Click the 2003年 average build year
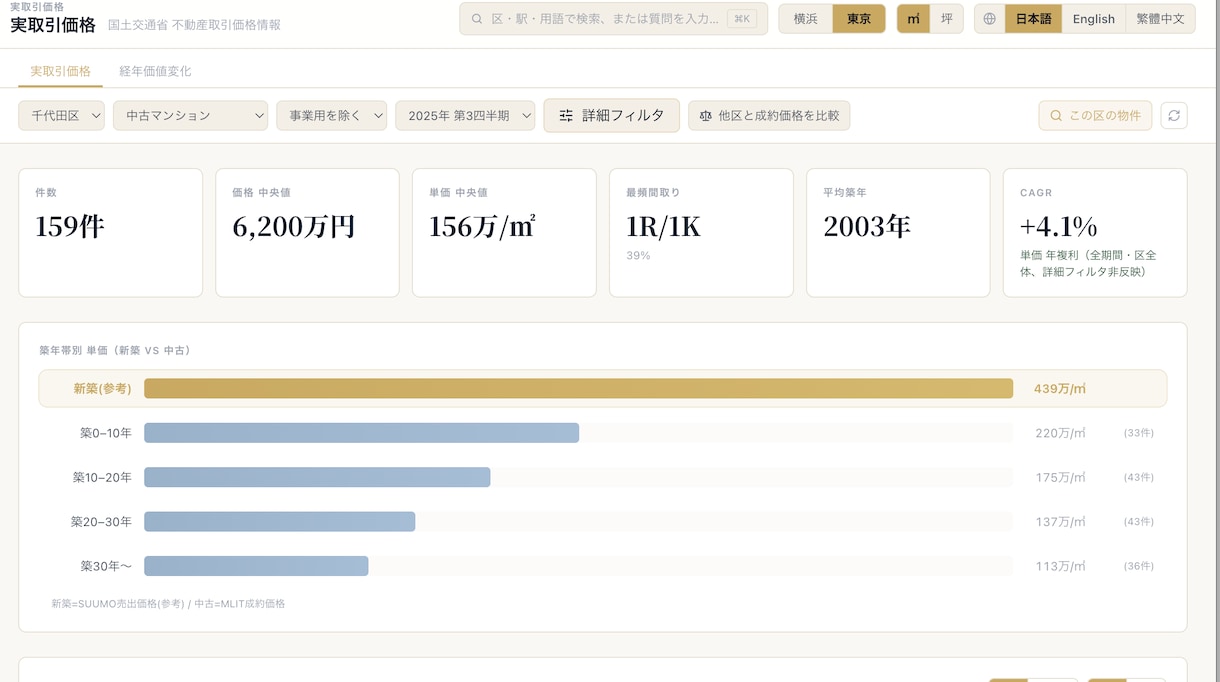The height and width of the screenshot is (682, 1220). click(867, 227)
